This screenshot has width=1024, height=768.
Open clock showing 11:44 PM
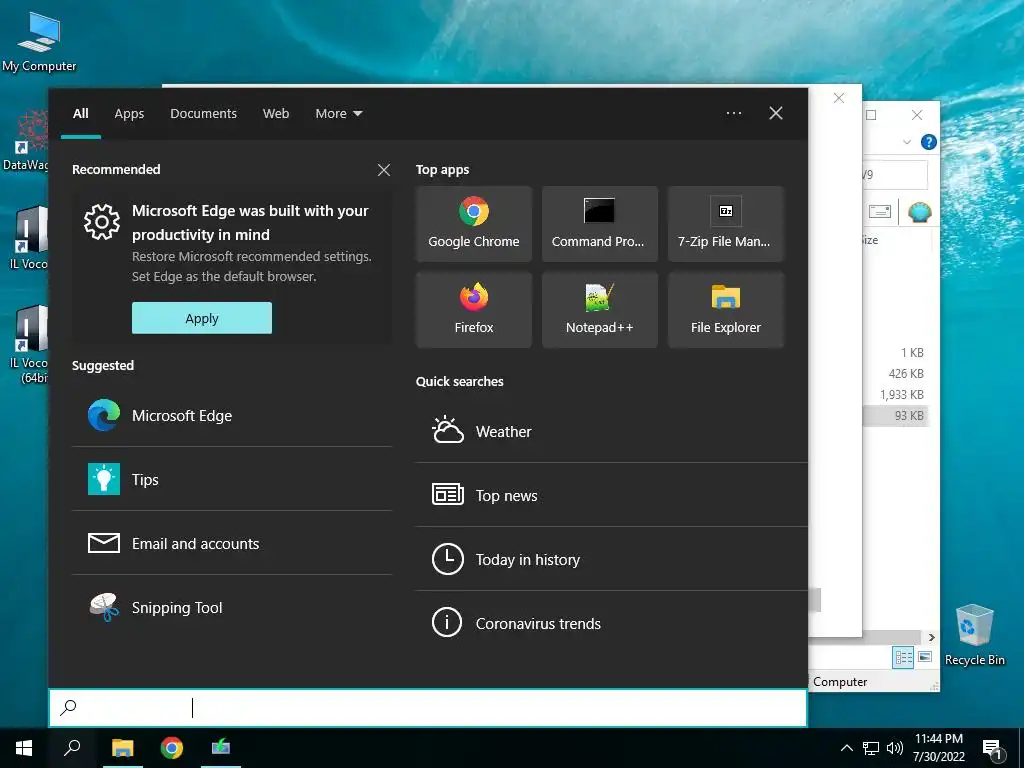(938, 748)
